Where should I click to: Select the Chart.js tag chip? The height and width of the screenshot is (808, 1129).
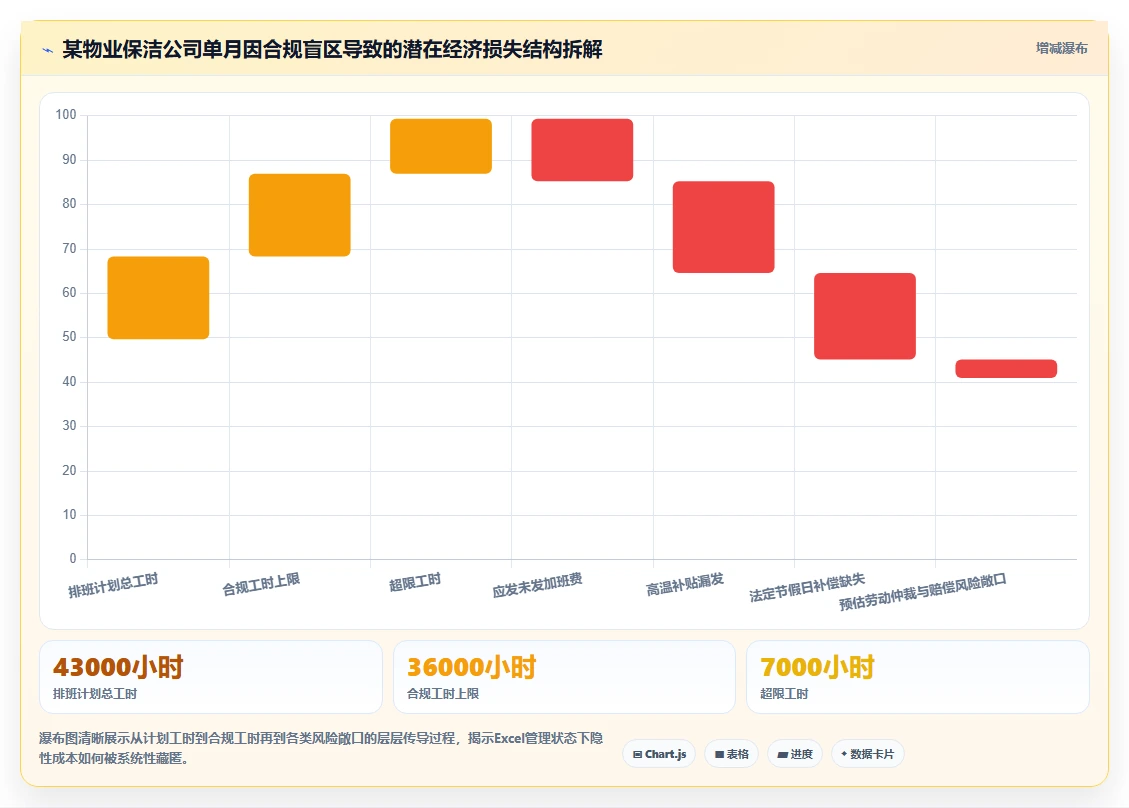click(659, 754)
